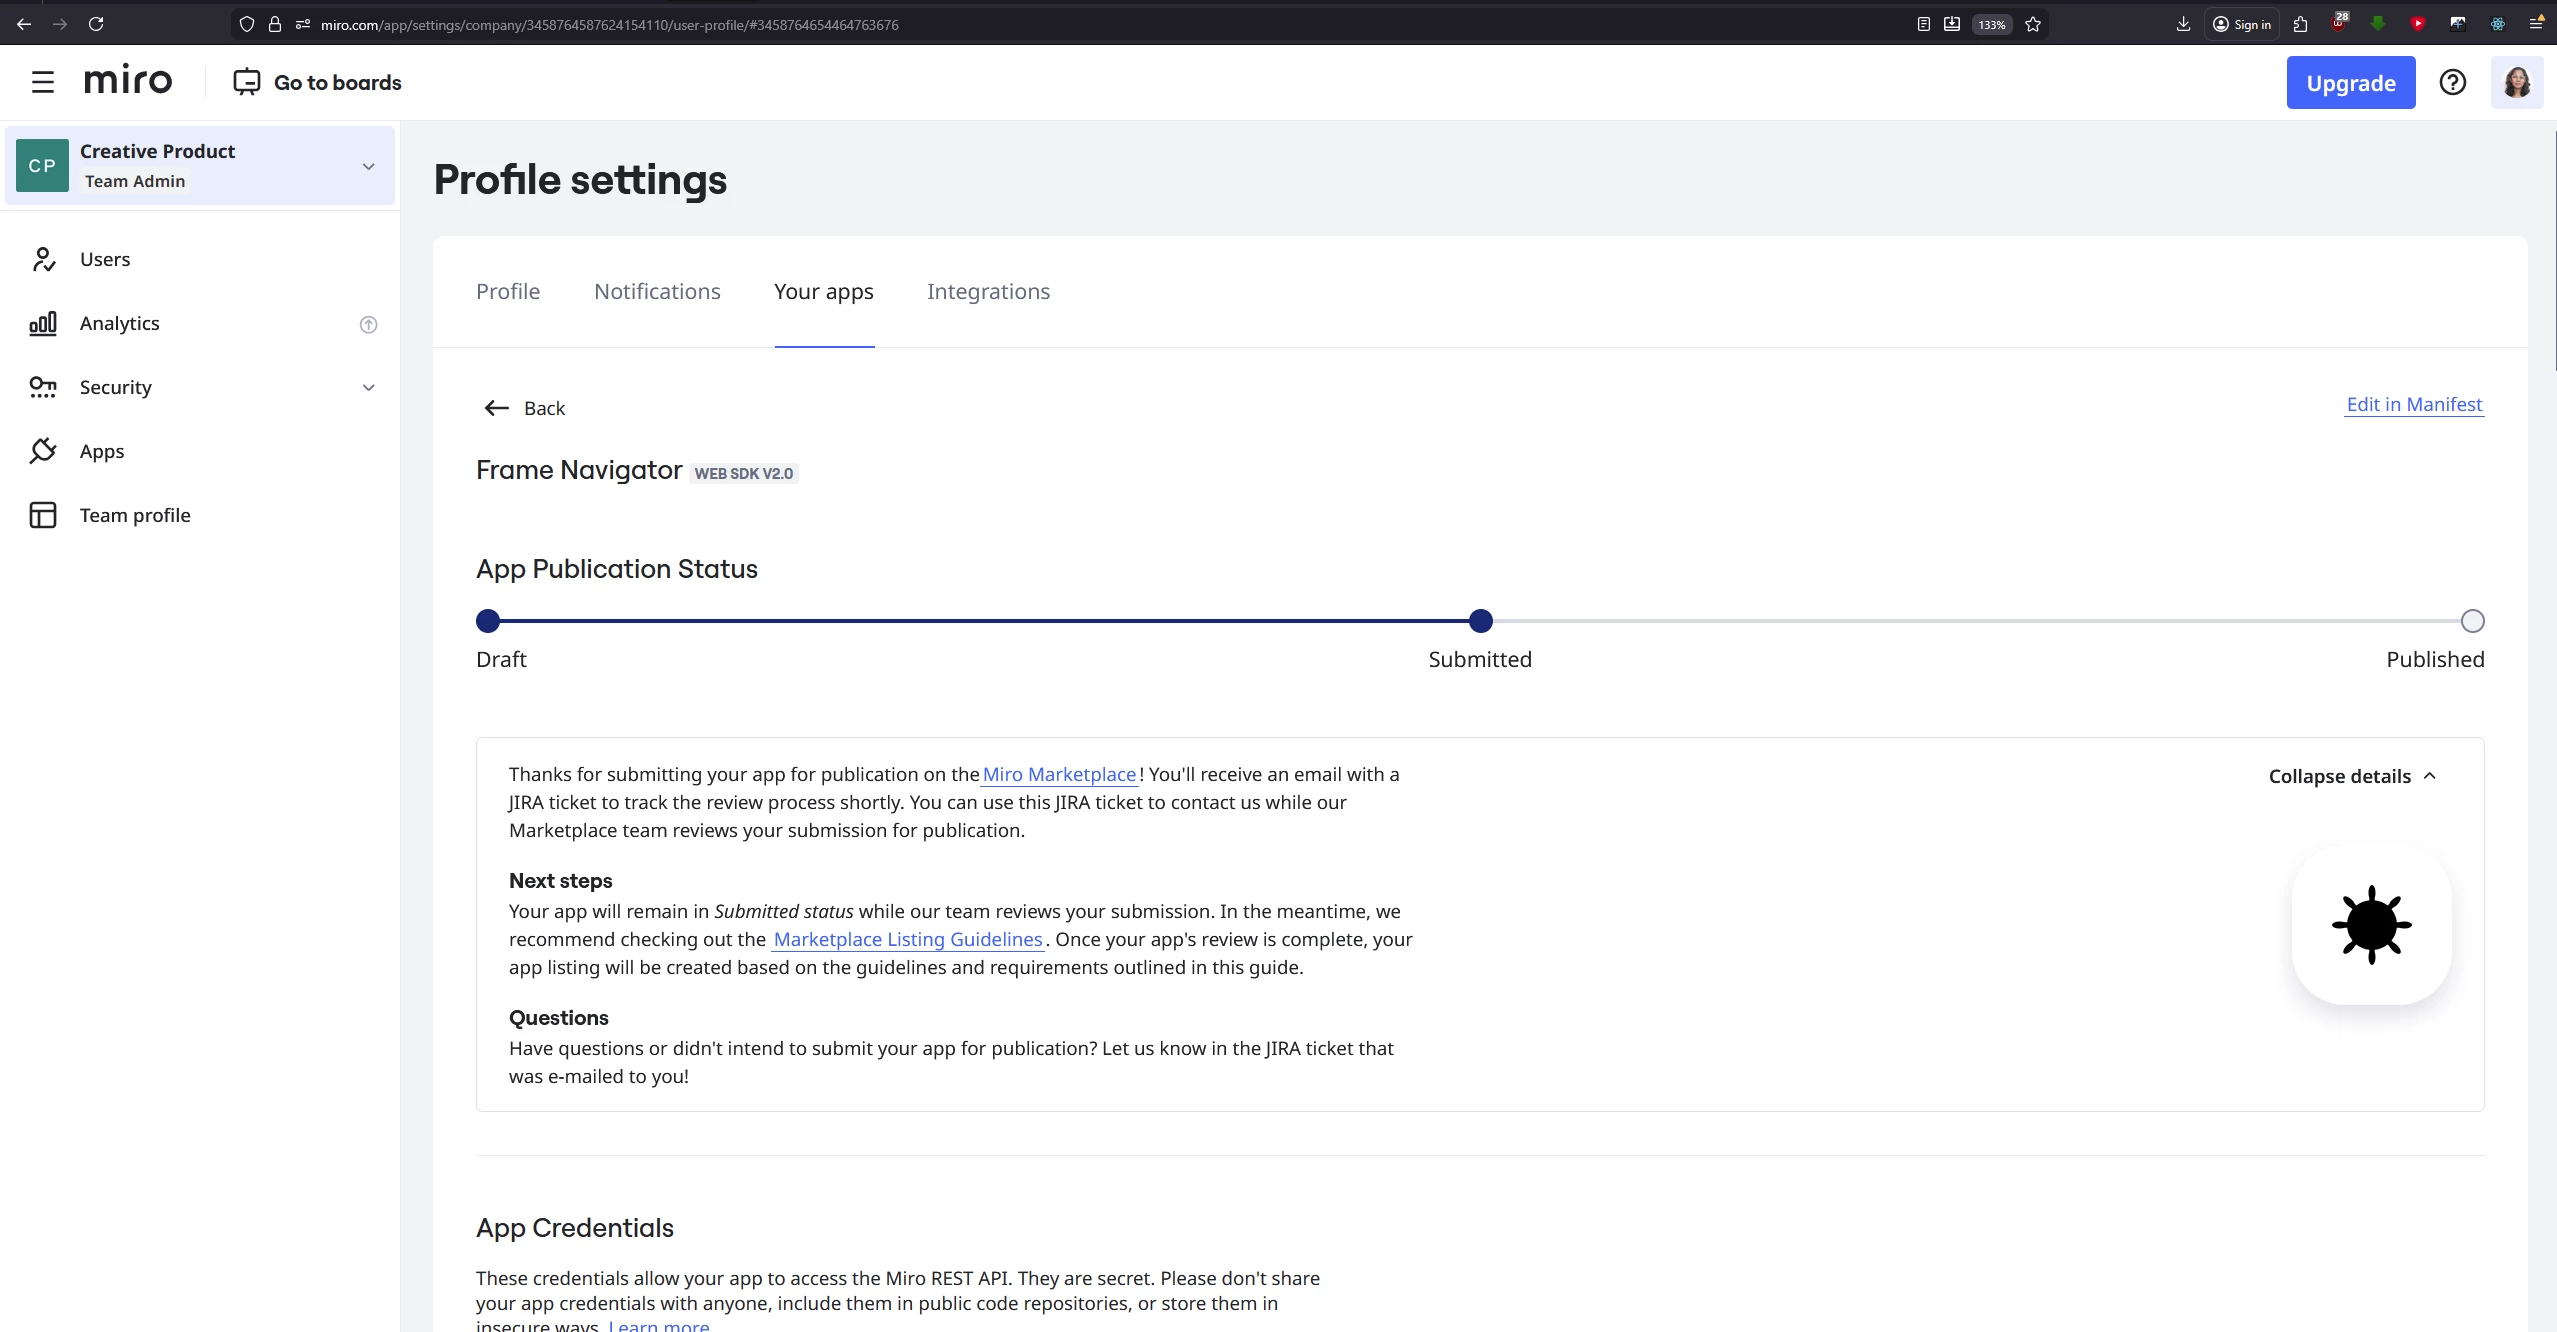The height and width of the screenshot is (1332, 2557).
Task: Click the user avatar in header
Action: coord(2516,82)
